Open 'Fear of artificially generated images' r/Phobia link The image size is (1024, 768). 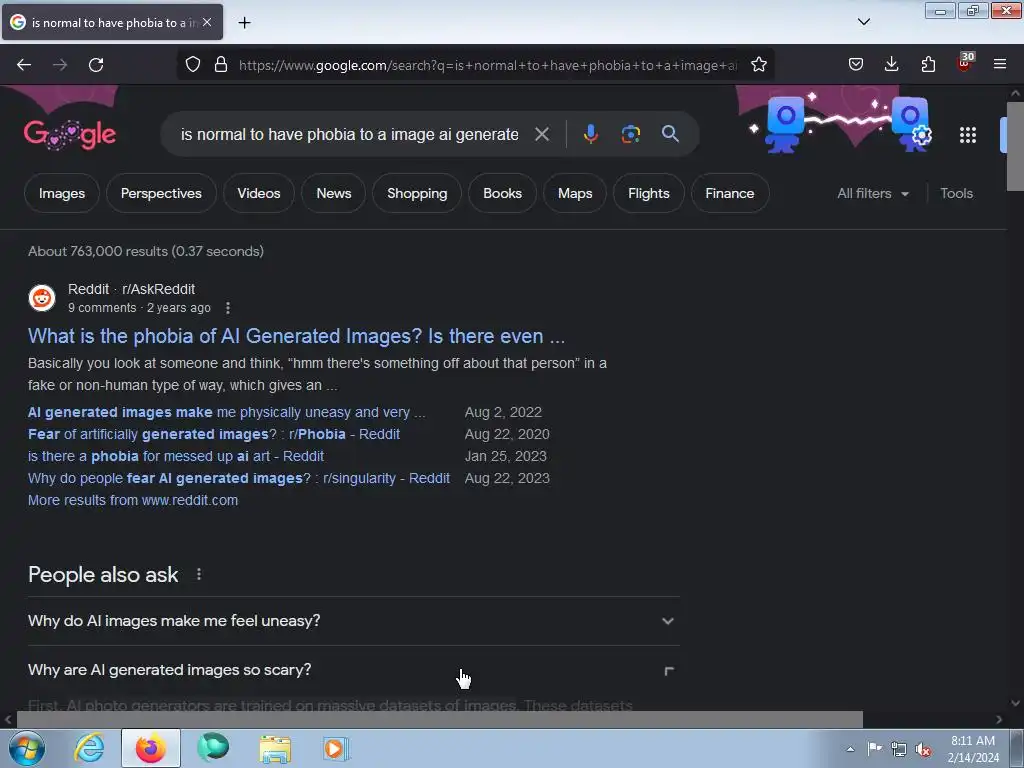214,434
